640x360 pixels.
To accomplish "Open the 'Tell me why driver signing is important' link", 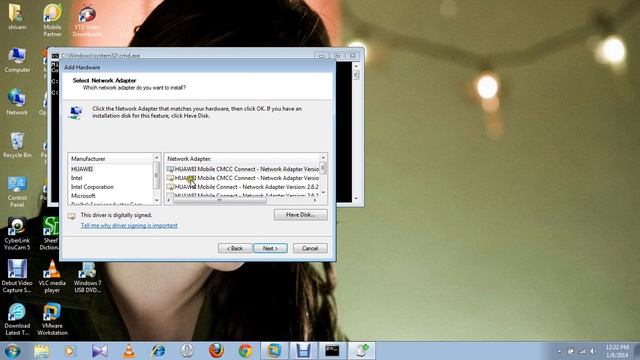I will tap(129, 225).
